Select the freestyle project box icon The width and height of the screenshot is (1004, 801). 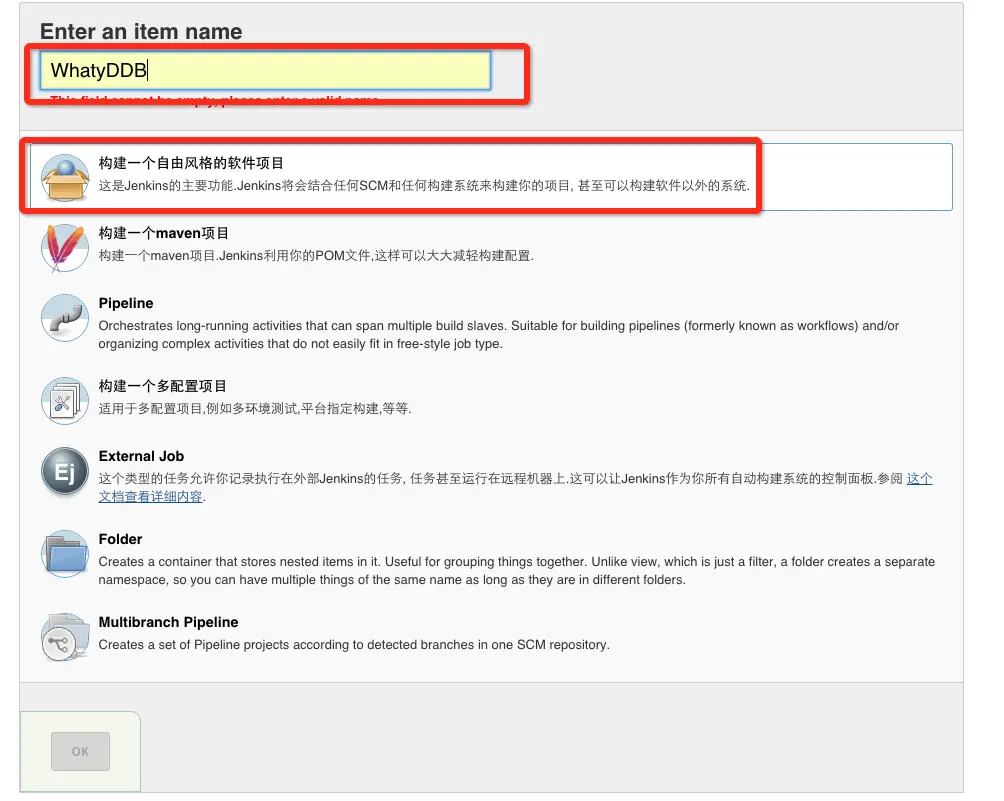click(x=65, y=177)
